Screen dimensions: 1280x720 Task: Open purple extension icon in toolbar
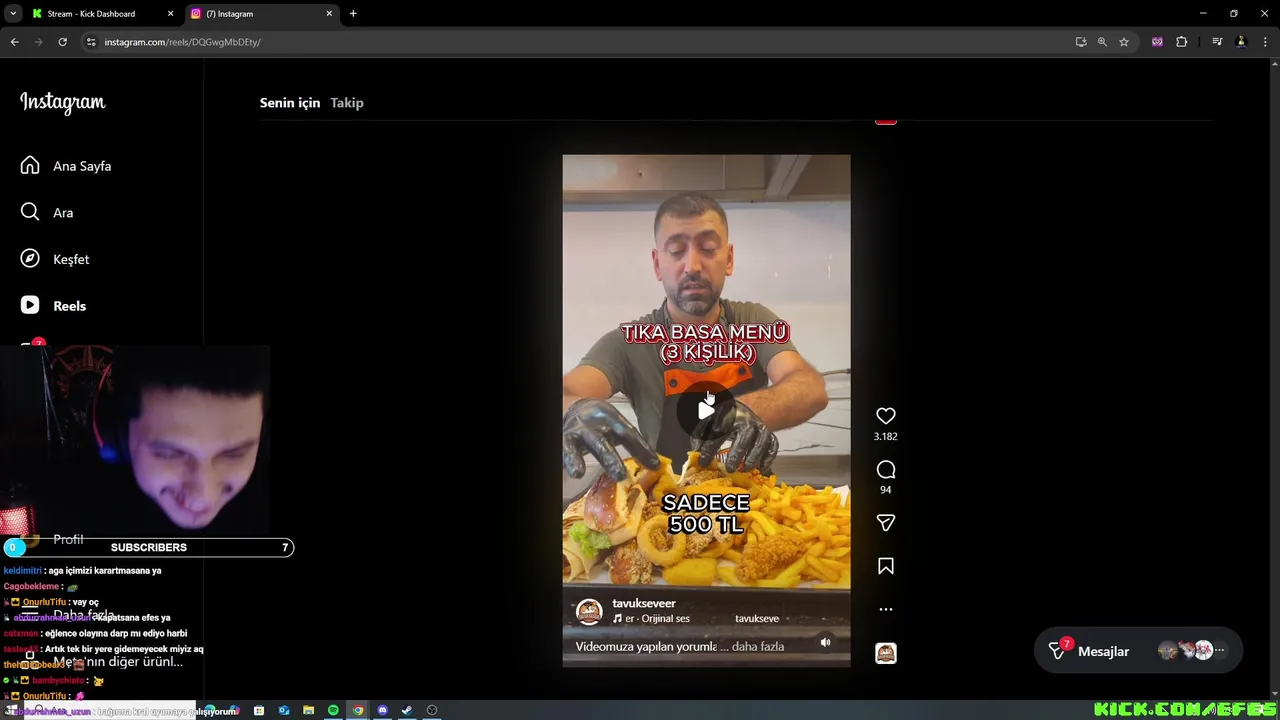(x=1157, y=42)
